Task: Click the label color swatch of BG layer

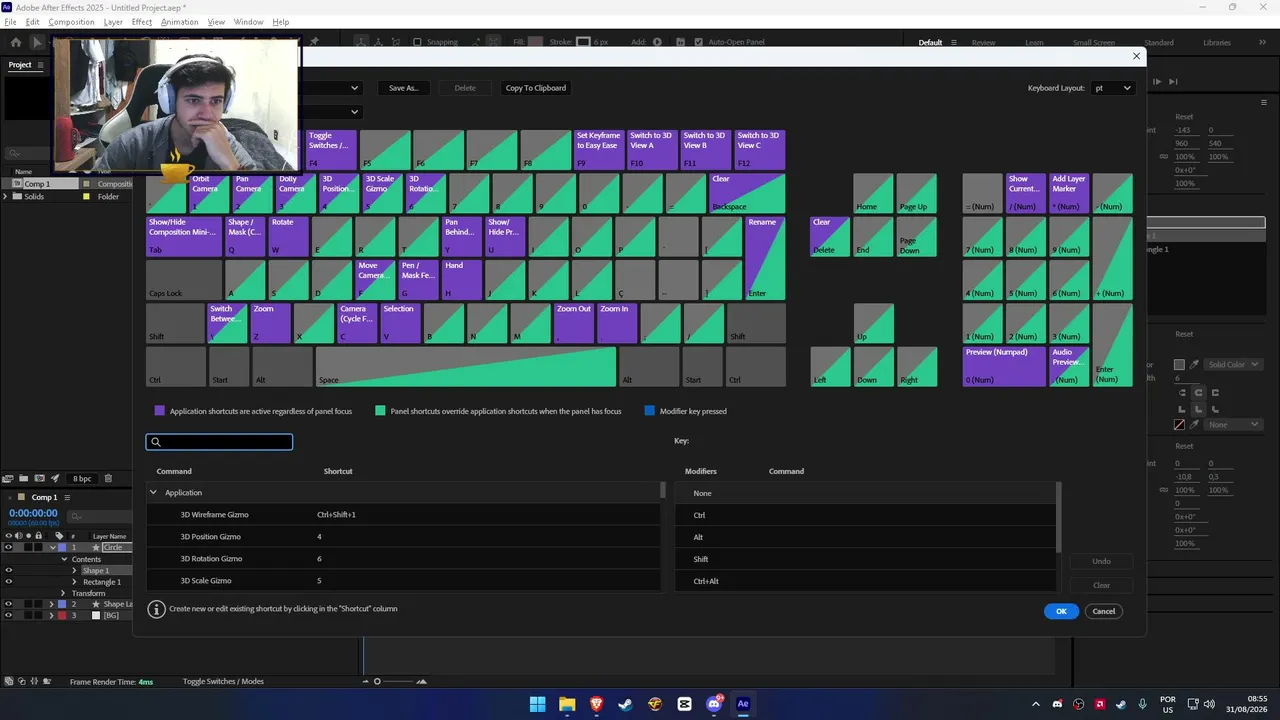Action: (61, 615)
